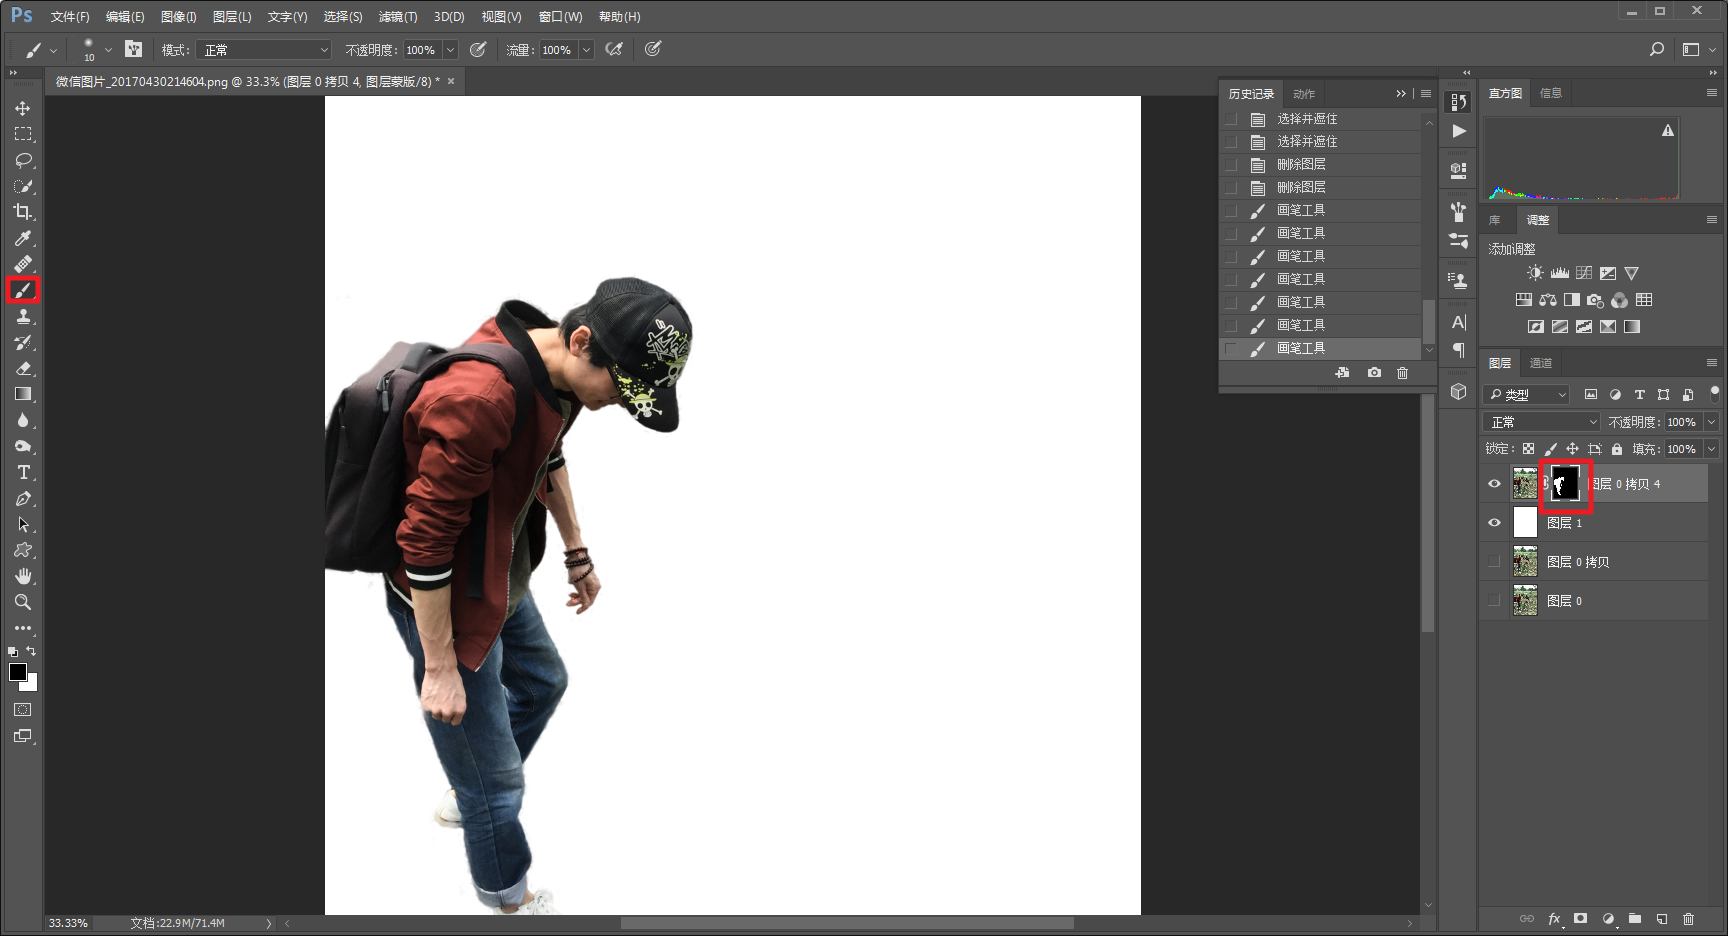Choose the Type tool

click(23, 472)
